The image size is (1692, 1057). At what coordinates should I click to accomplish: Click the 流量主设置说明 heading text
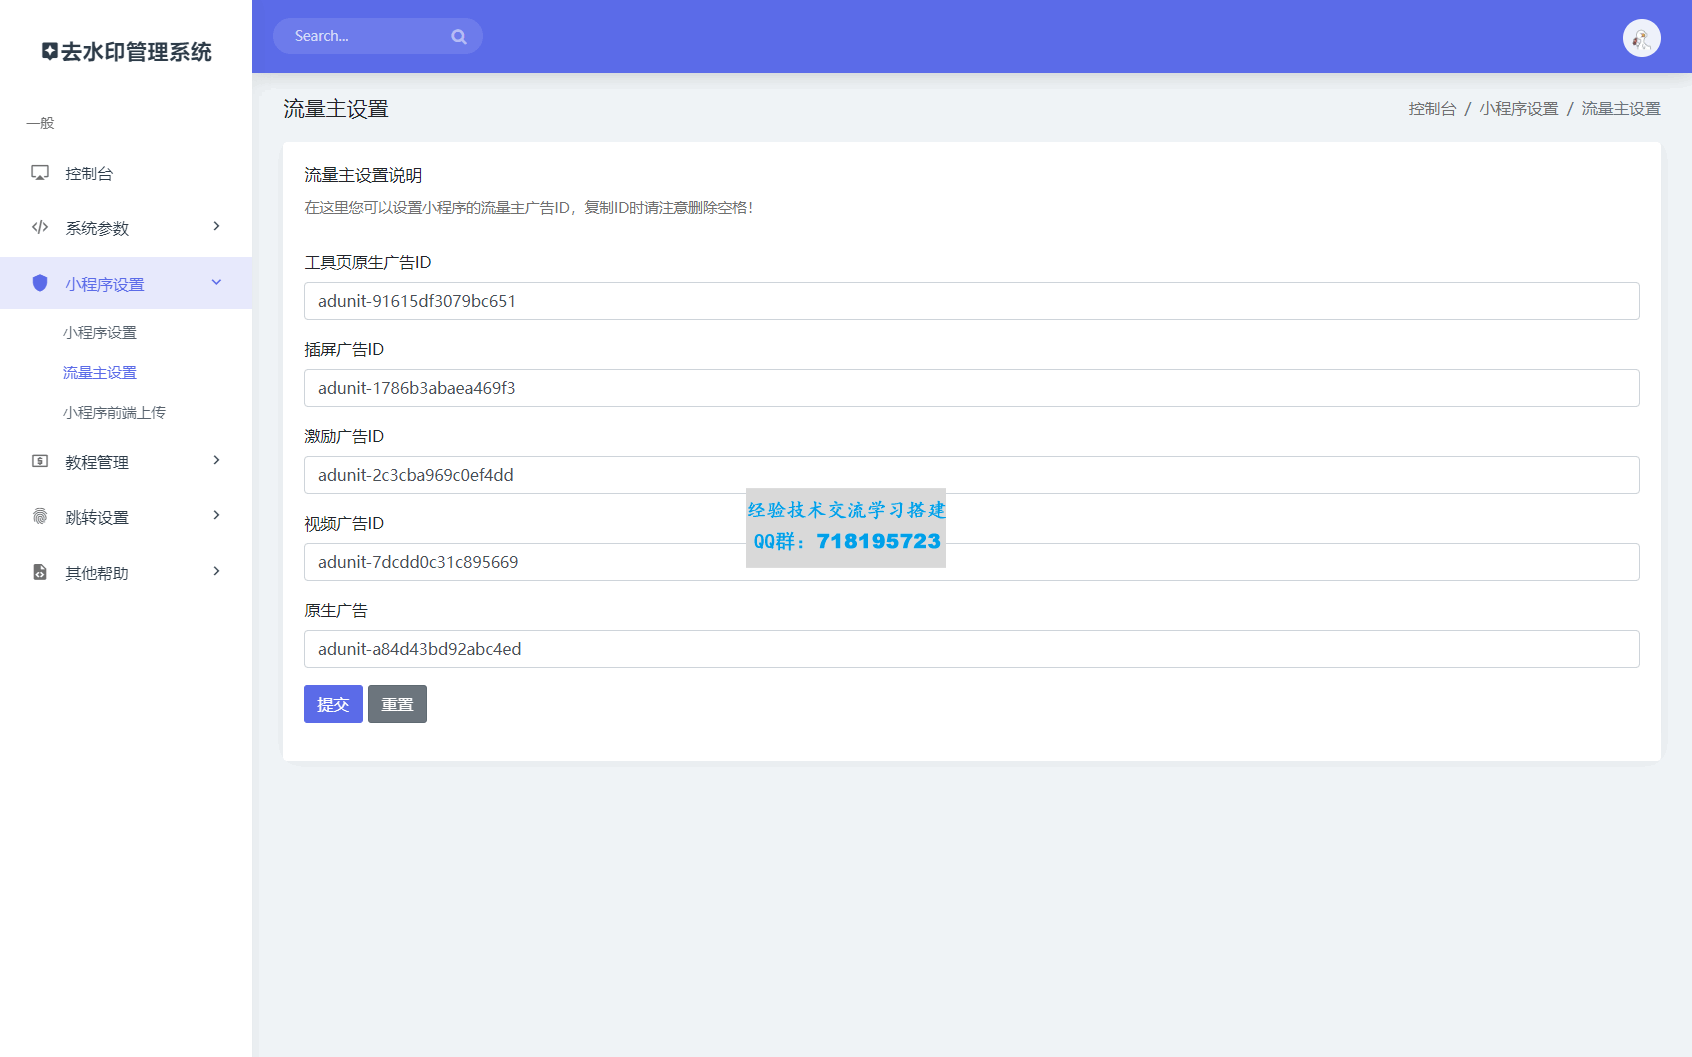click(363, 175)
